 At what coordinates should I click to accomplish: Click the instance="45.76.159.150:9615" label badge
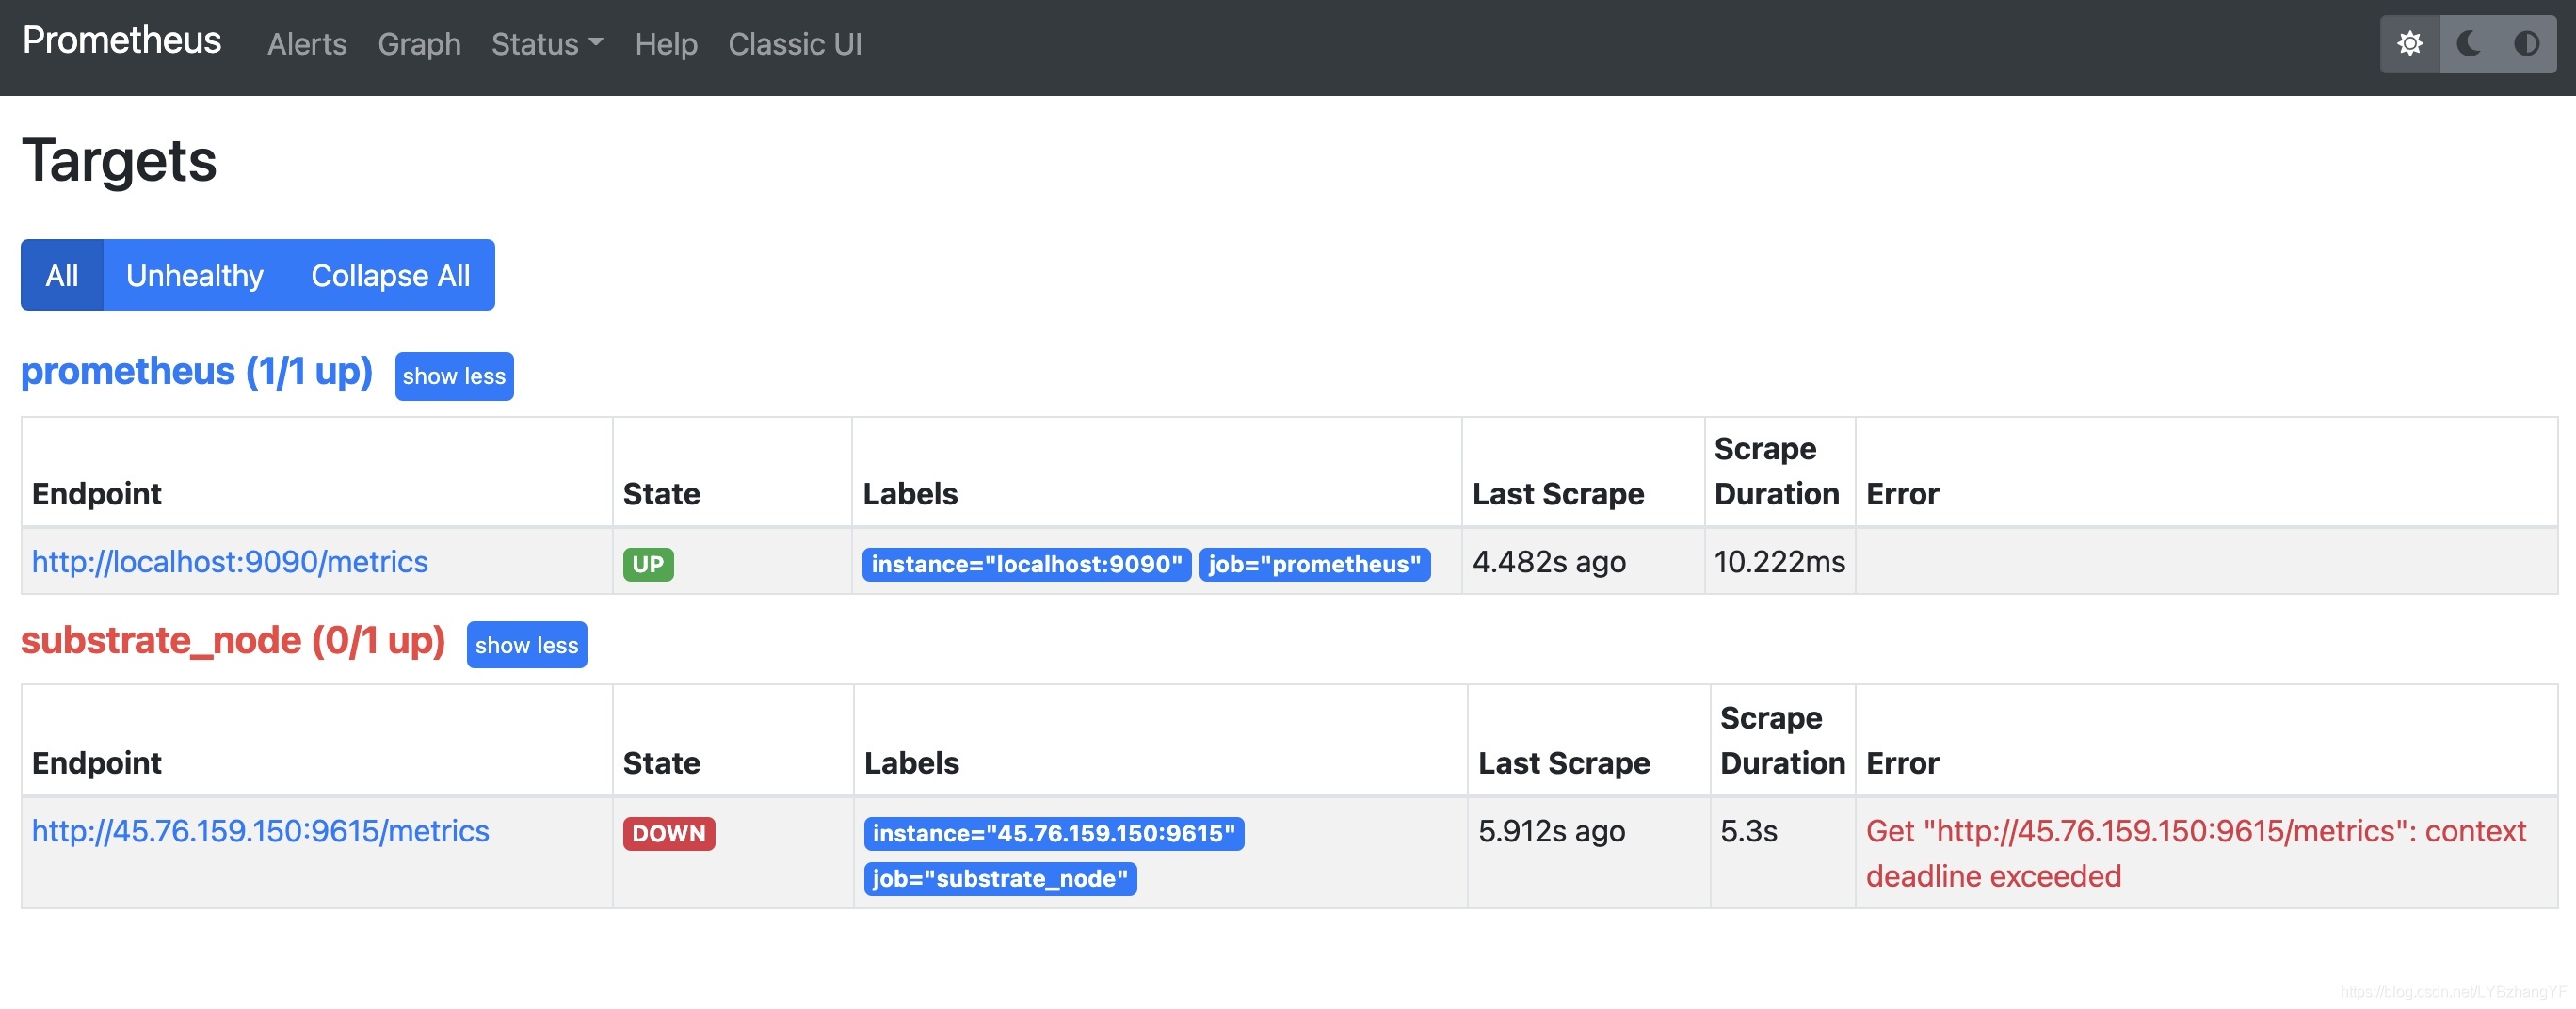[1054, 833]
